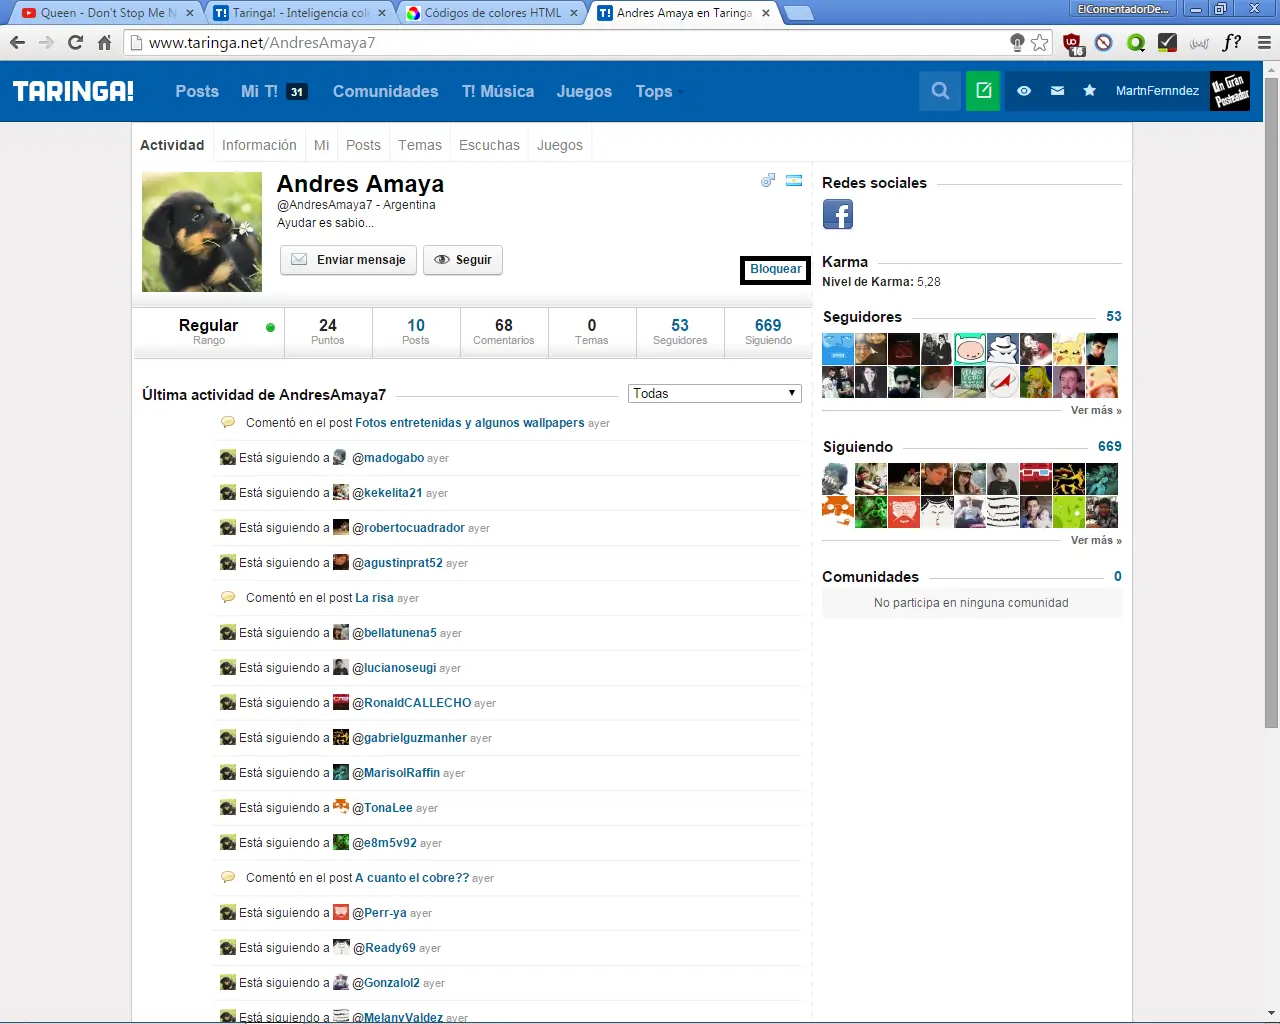The height and width of the screenshot is (1024, 1280).
Task: Open post Fotos entretenidas y algunos wallpapers
Action: tap(470, 423)
